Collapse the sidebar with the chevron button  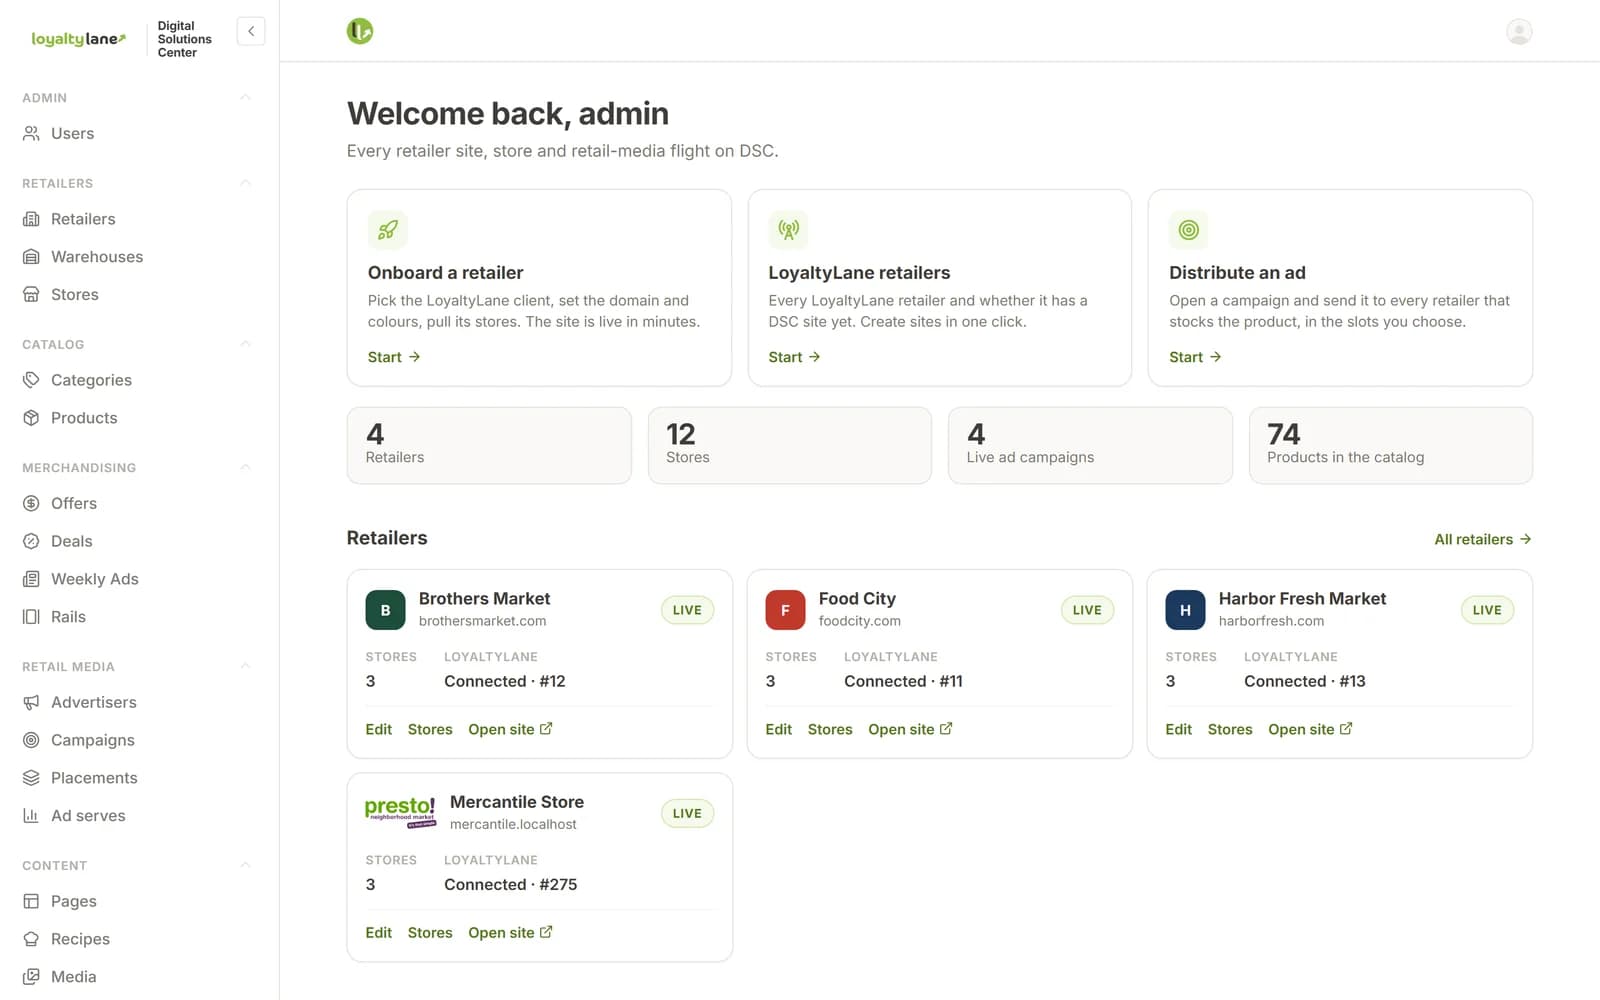coord(251,31)
